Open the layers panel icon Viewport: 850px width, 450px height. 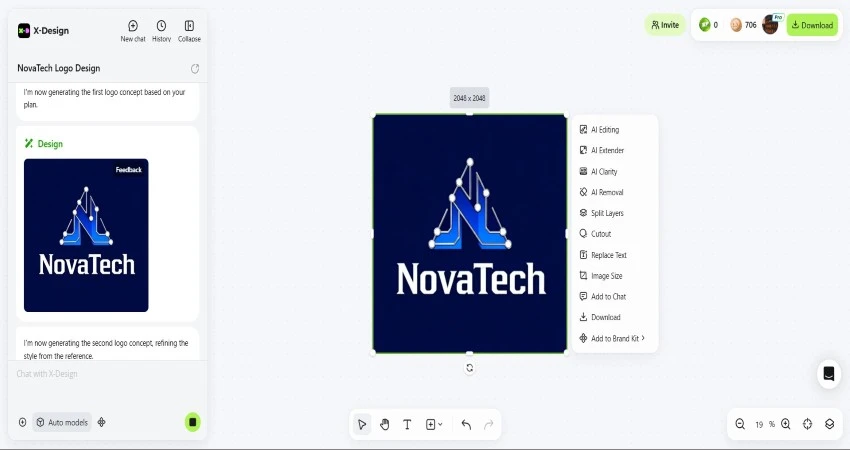[829, 424]
